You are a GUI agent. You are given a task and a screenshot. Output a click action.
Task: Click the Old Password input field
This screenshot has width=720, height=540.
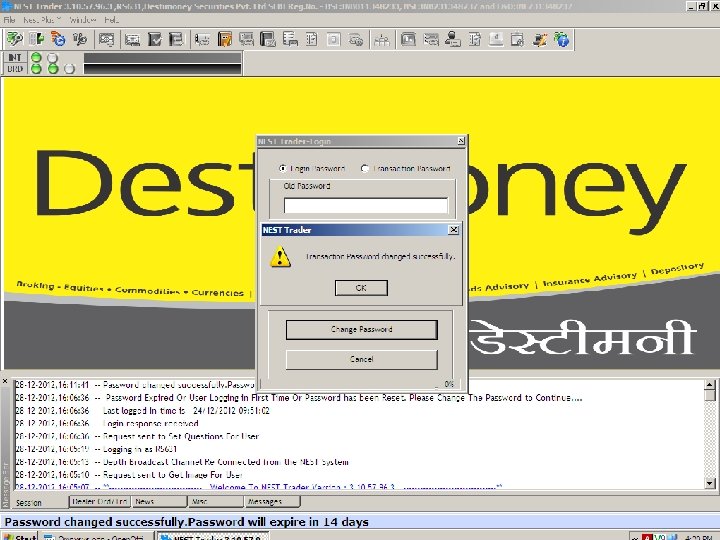(366, 205)
